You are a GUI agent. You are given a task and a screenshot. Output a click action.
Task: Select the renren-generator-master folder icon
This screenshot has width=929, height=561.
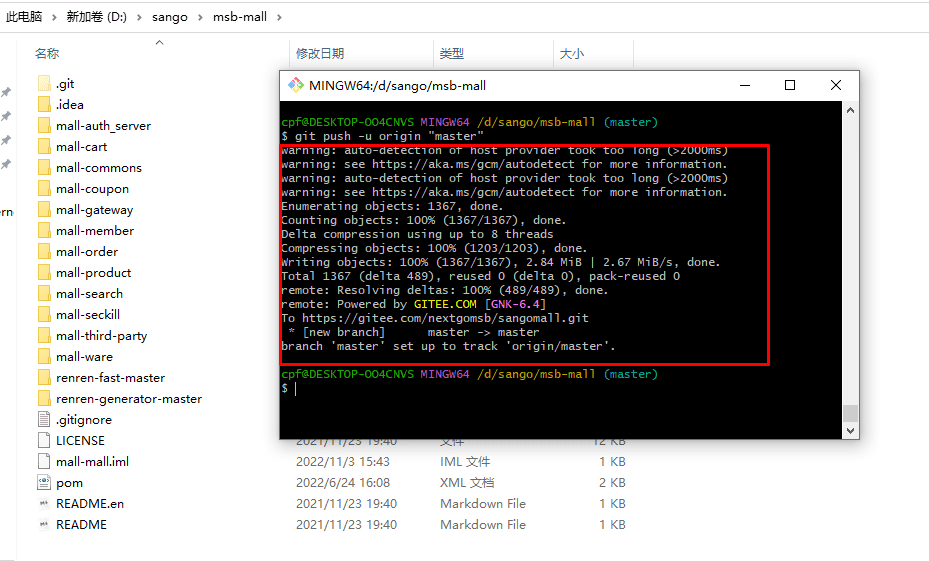pos(44,399)
